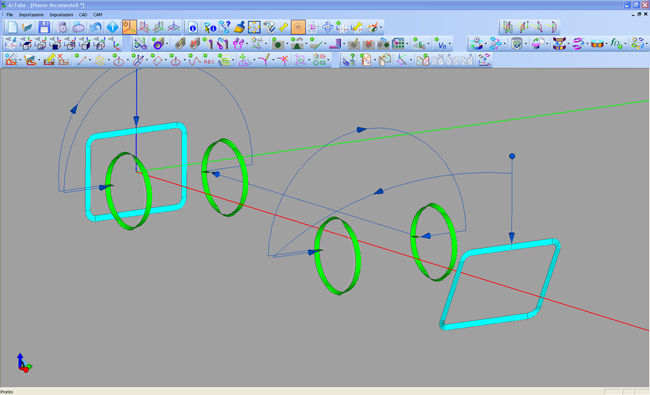Open a file with the folder icon
The width and height of the screenshot is (650, 395).
(27, 27)
